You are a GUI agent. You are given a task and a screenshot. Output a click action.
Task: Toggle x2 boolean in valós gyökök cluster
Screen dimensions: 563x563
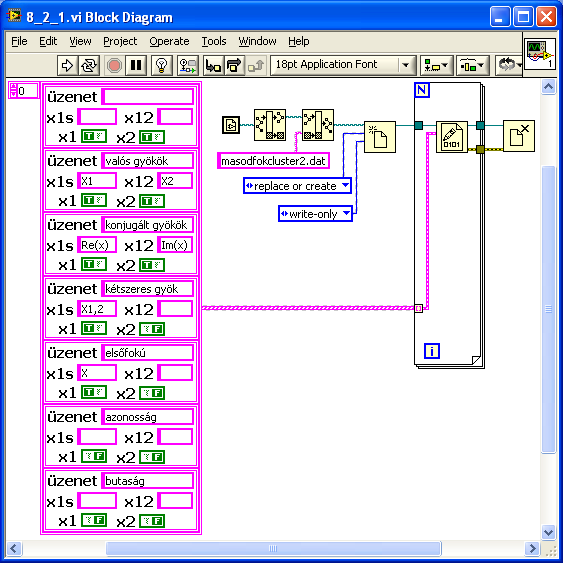click(152, 201)
